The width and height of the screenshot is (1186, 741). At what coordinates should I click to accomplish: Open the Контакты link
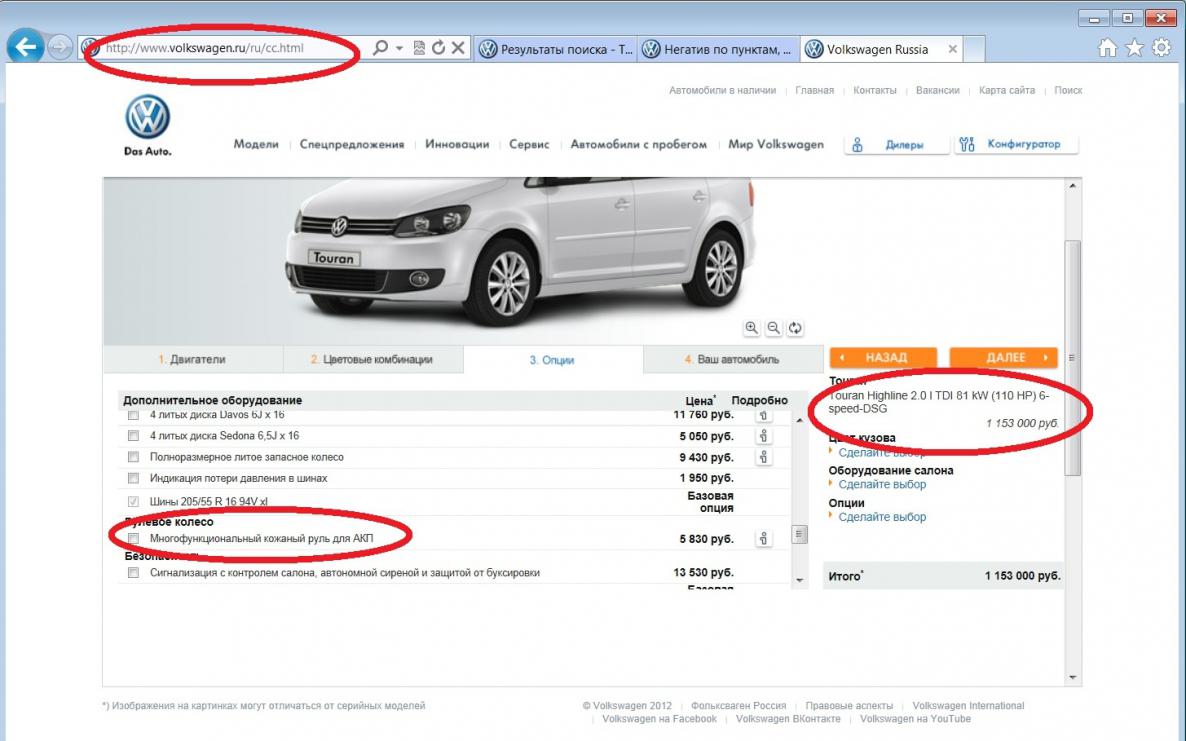874,90
